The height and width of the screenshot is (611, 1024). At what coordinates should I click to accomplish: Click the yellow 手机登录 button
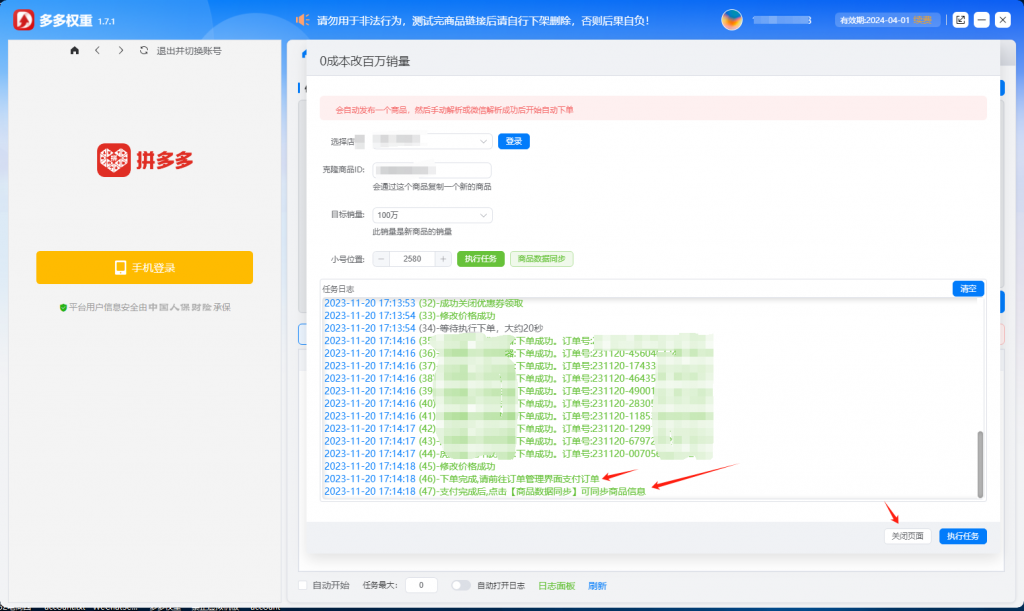click(144, 268)
